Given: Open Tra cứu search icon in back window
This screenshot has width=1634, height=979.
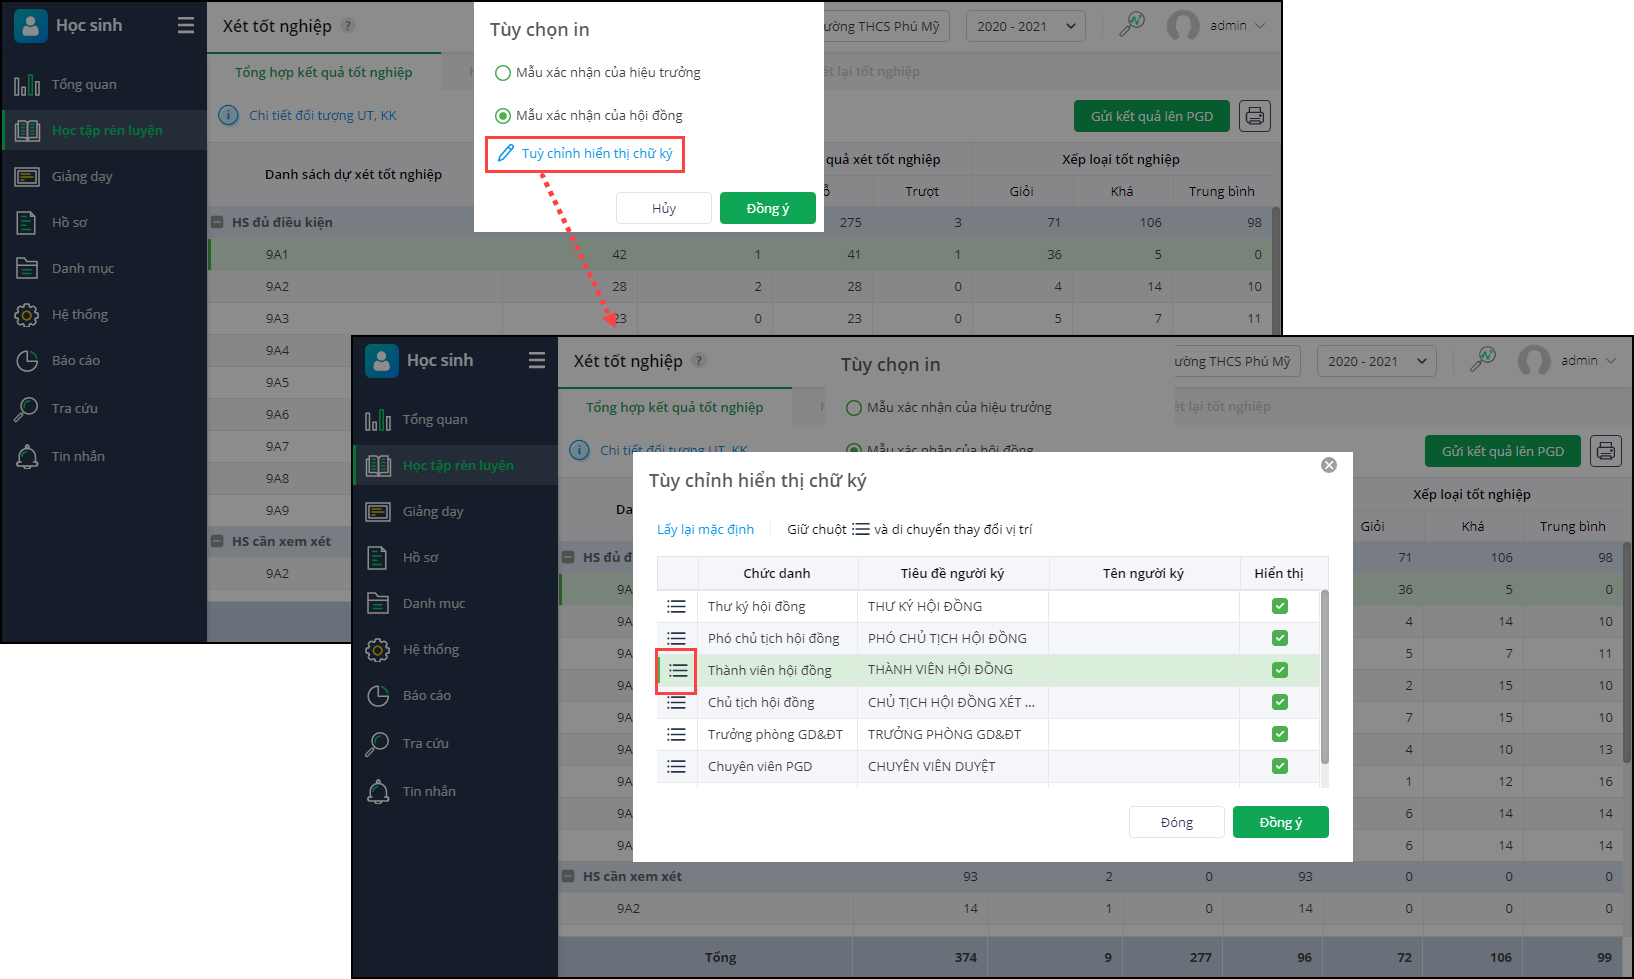Looking at the screenshot, I should coord(27,408).
